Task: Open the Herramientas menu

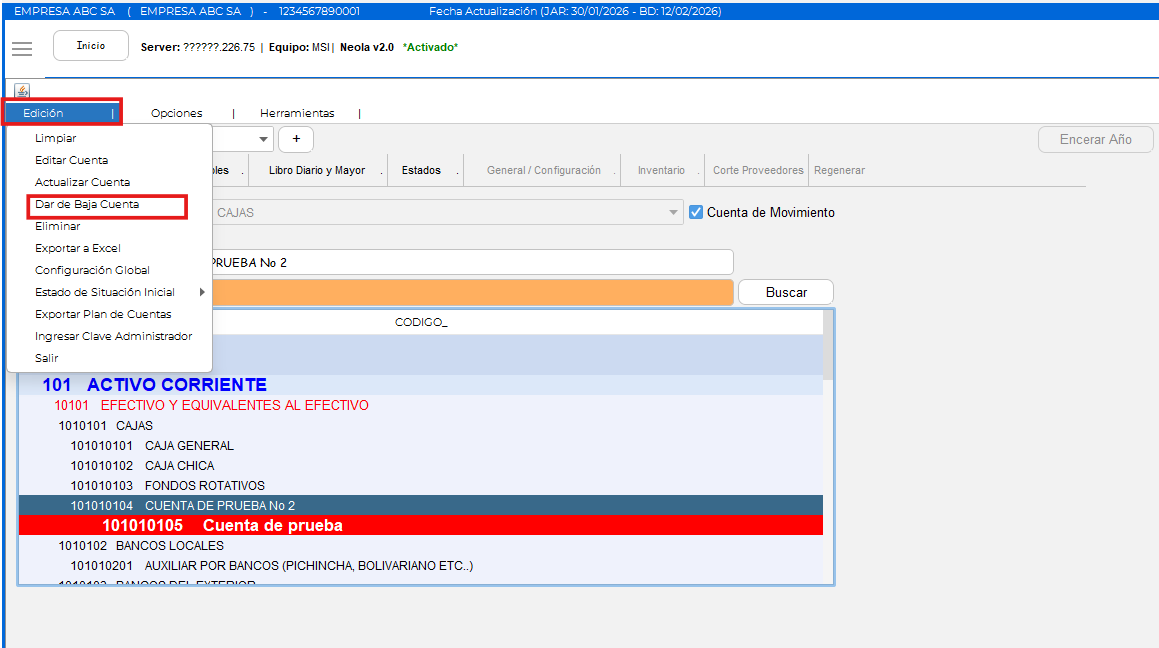Action: click(x=297, y=113)
